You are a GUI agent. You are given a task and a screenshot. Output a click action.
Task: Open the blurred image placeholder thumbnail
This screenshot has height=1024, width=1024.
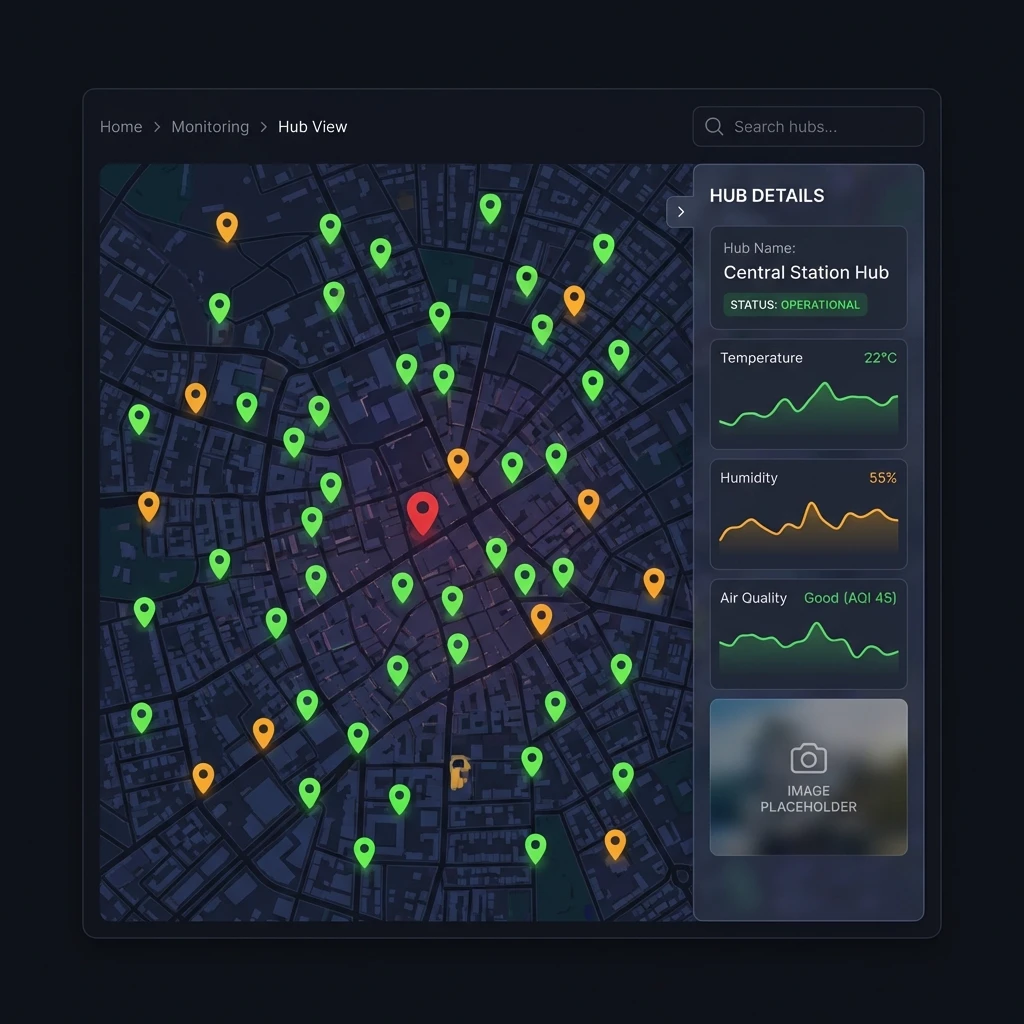pyautogui.click(x=808, y=777)
